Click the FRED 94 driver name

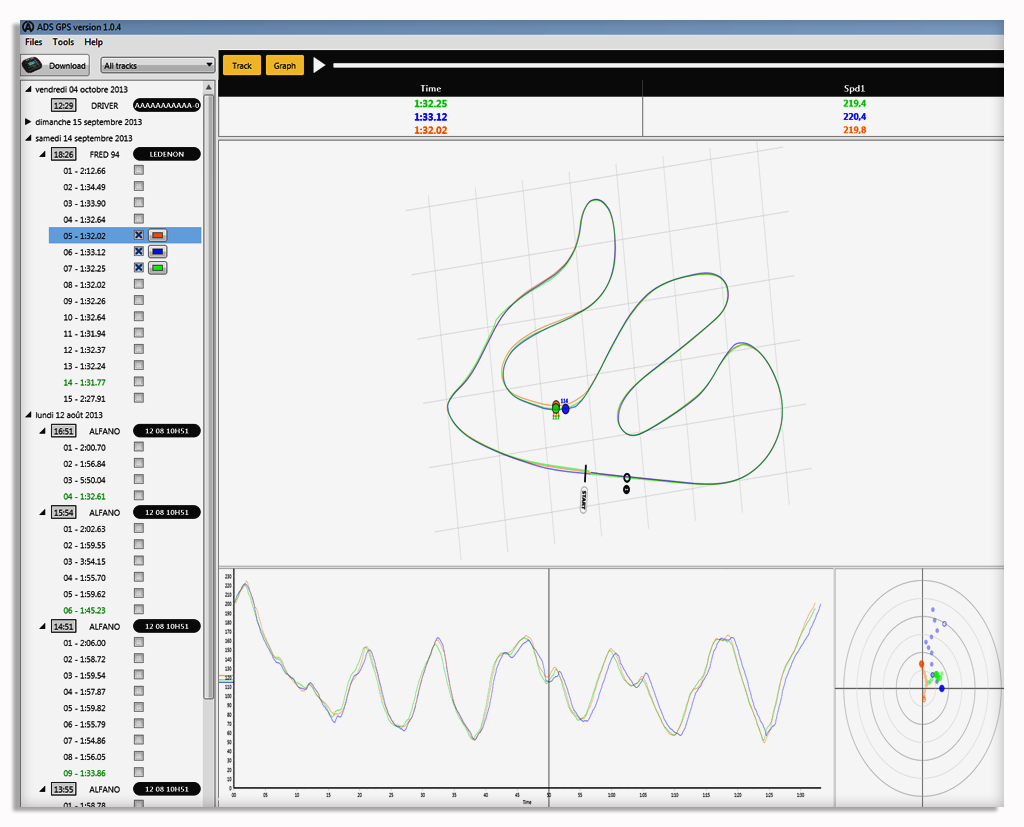tap(104, 154)
